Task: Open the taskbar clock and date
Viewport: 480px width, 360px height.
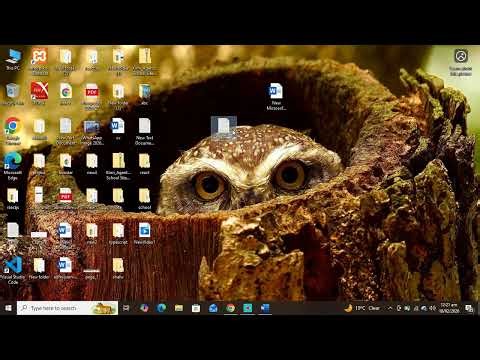Action: point(449,308)
